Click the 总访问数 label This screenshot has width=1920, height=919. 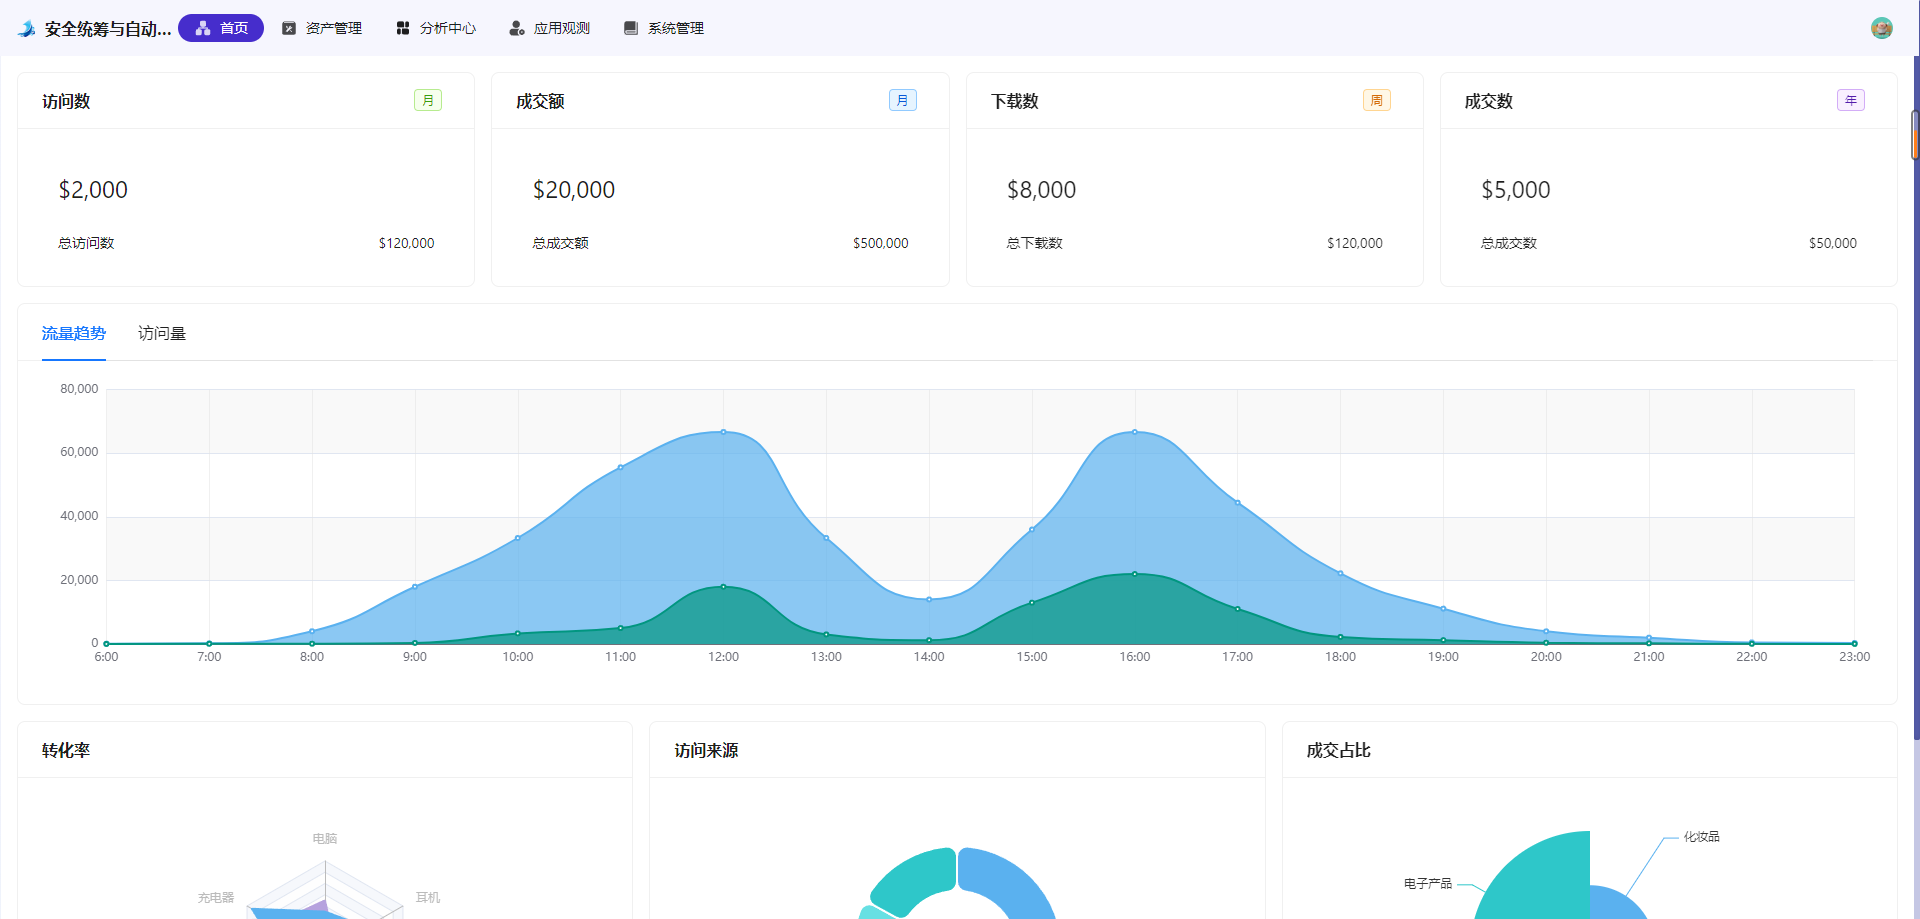pos(86,243)
